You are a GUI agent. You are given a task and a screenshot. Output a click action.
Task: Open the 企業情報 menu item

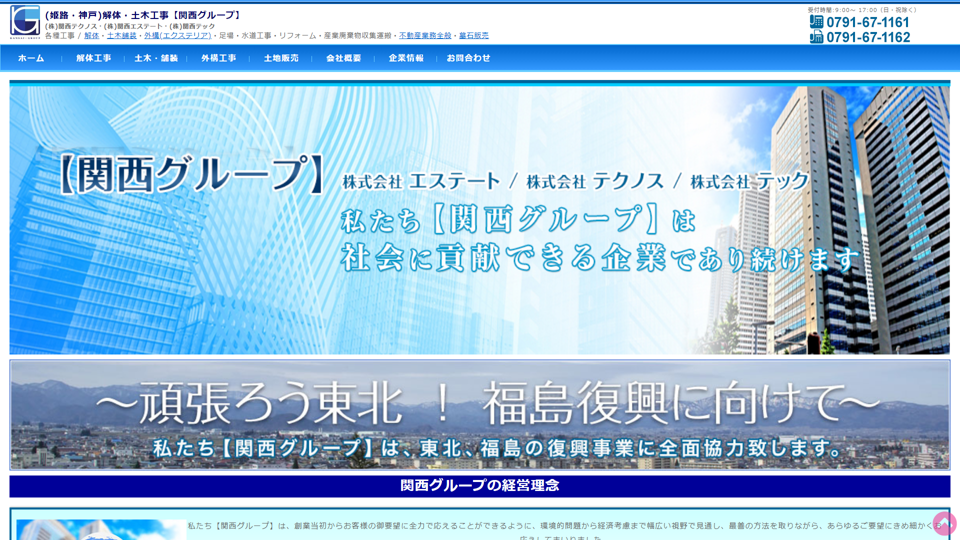(406, 59)
